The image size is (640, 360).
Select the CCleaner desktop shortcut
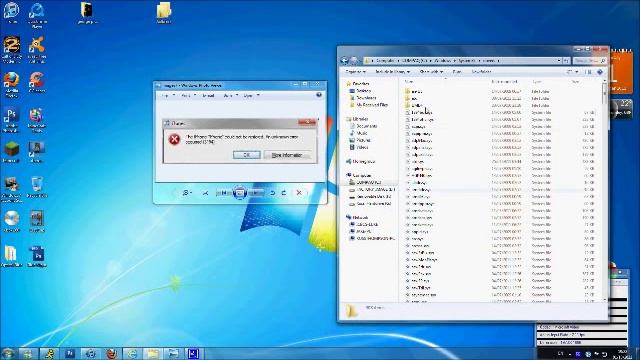[37, 82]
